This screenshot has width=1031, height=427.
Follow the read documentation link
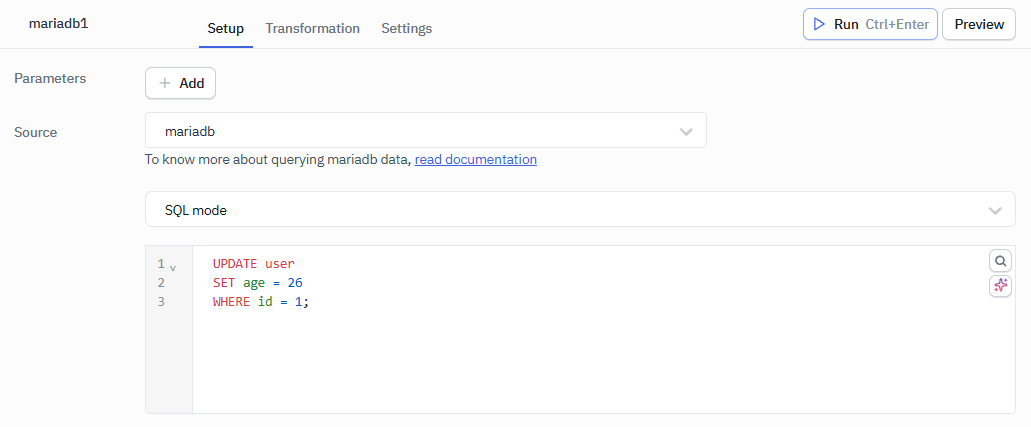pyautogui.click(x=475, y=159)
